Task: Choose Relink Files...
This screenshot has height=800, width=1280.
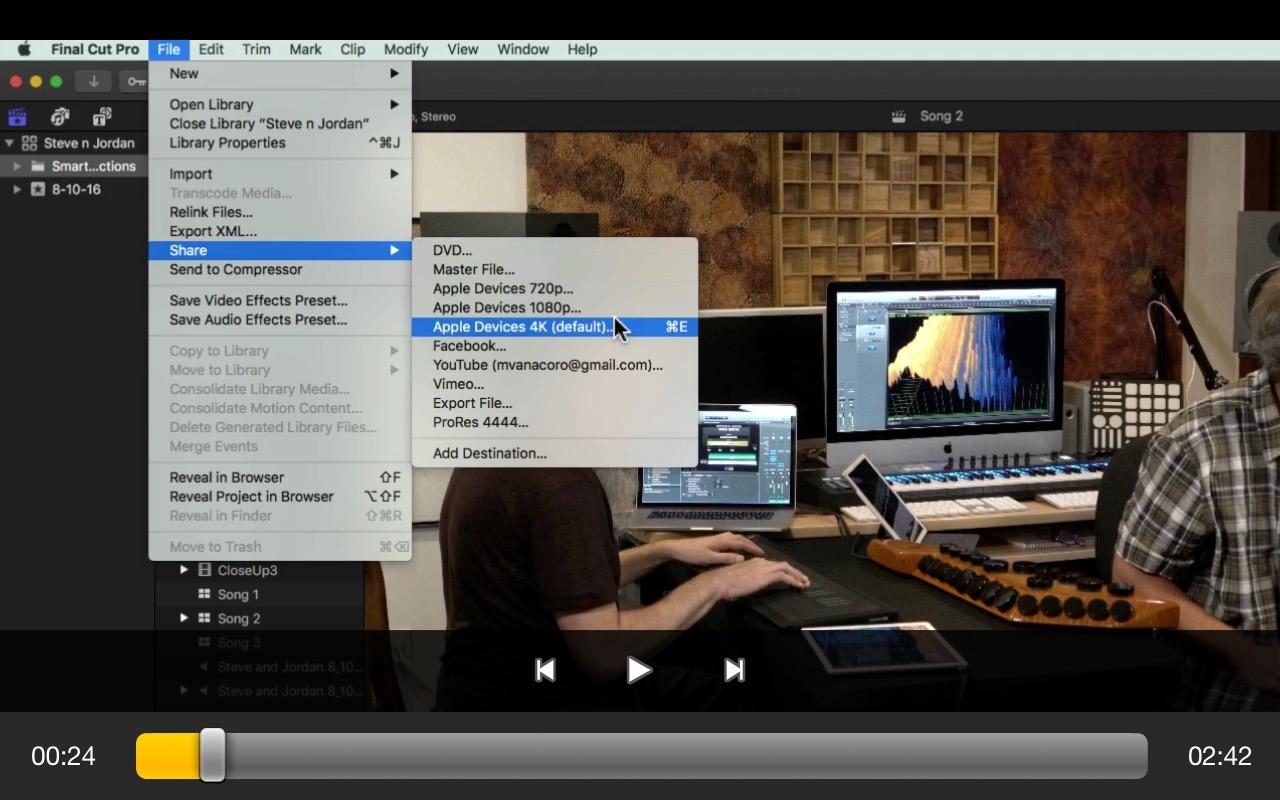Action: coord(280,212)
